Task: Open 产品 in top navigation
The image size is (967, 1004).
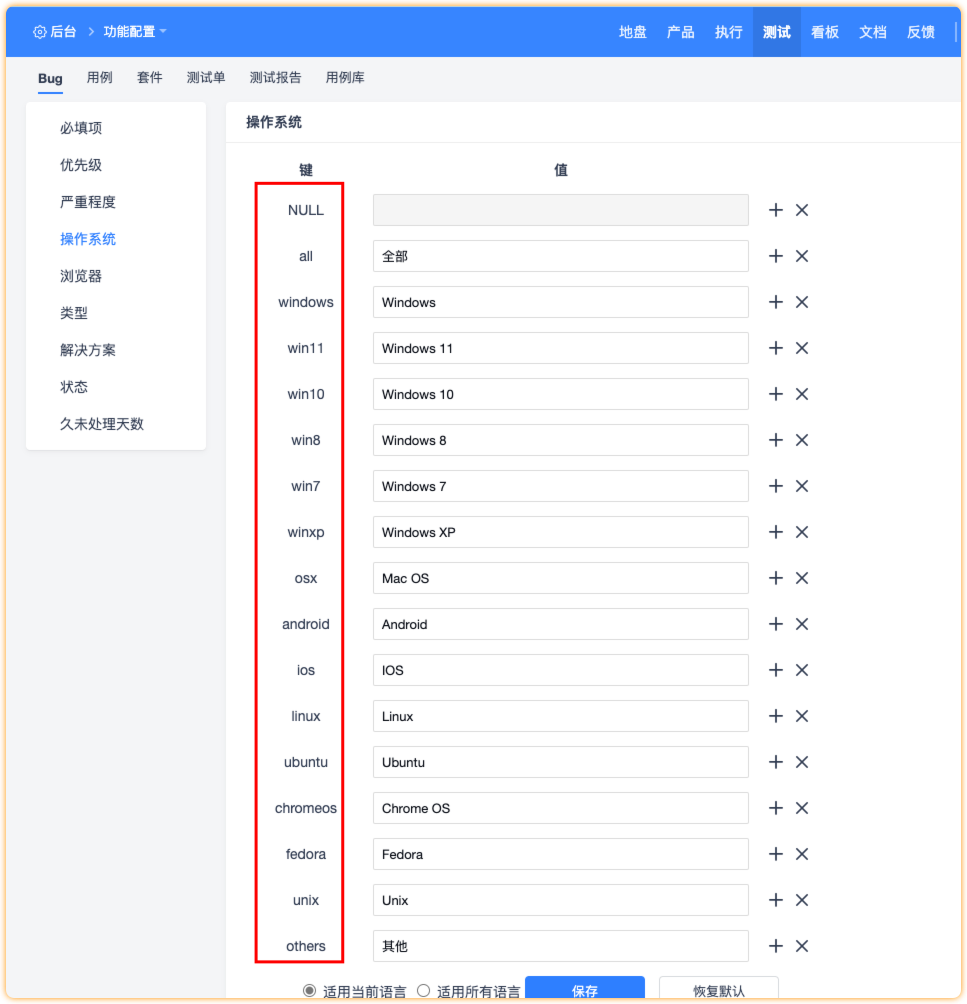Action: coord(681,32)
